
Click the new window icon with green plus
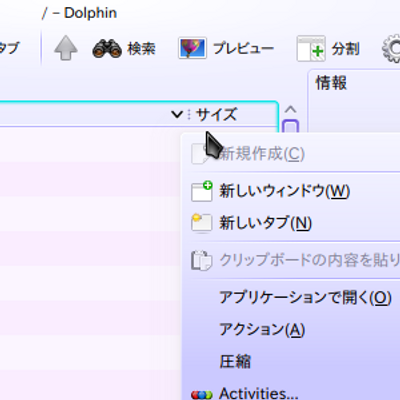202,191
